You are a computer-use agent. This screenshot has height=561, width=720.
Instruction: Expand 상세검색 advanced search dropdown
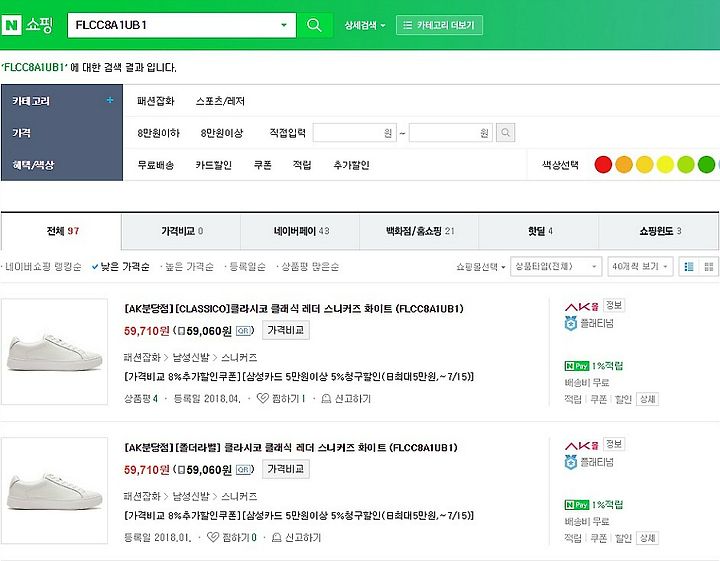pos(365,25)
